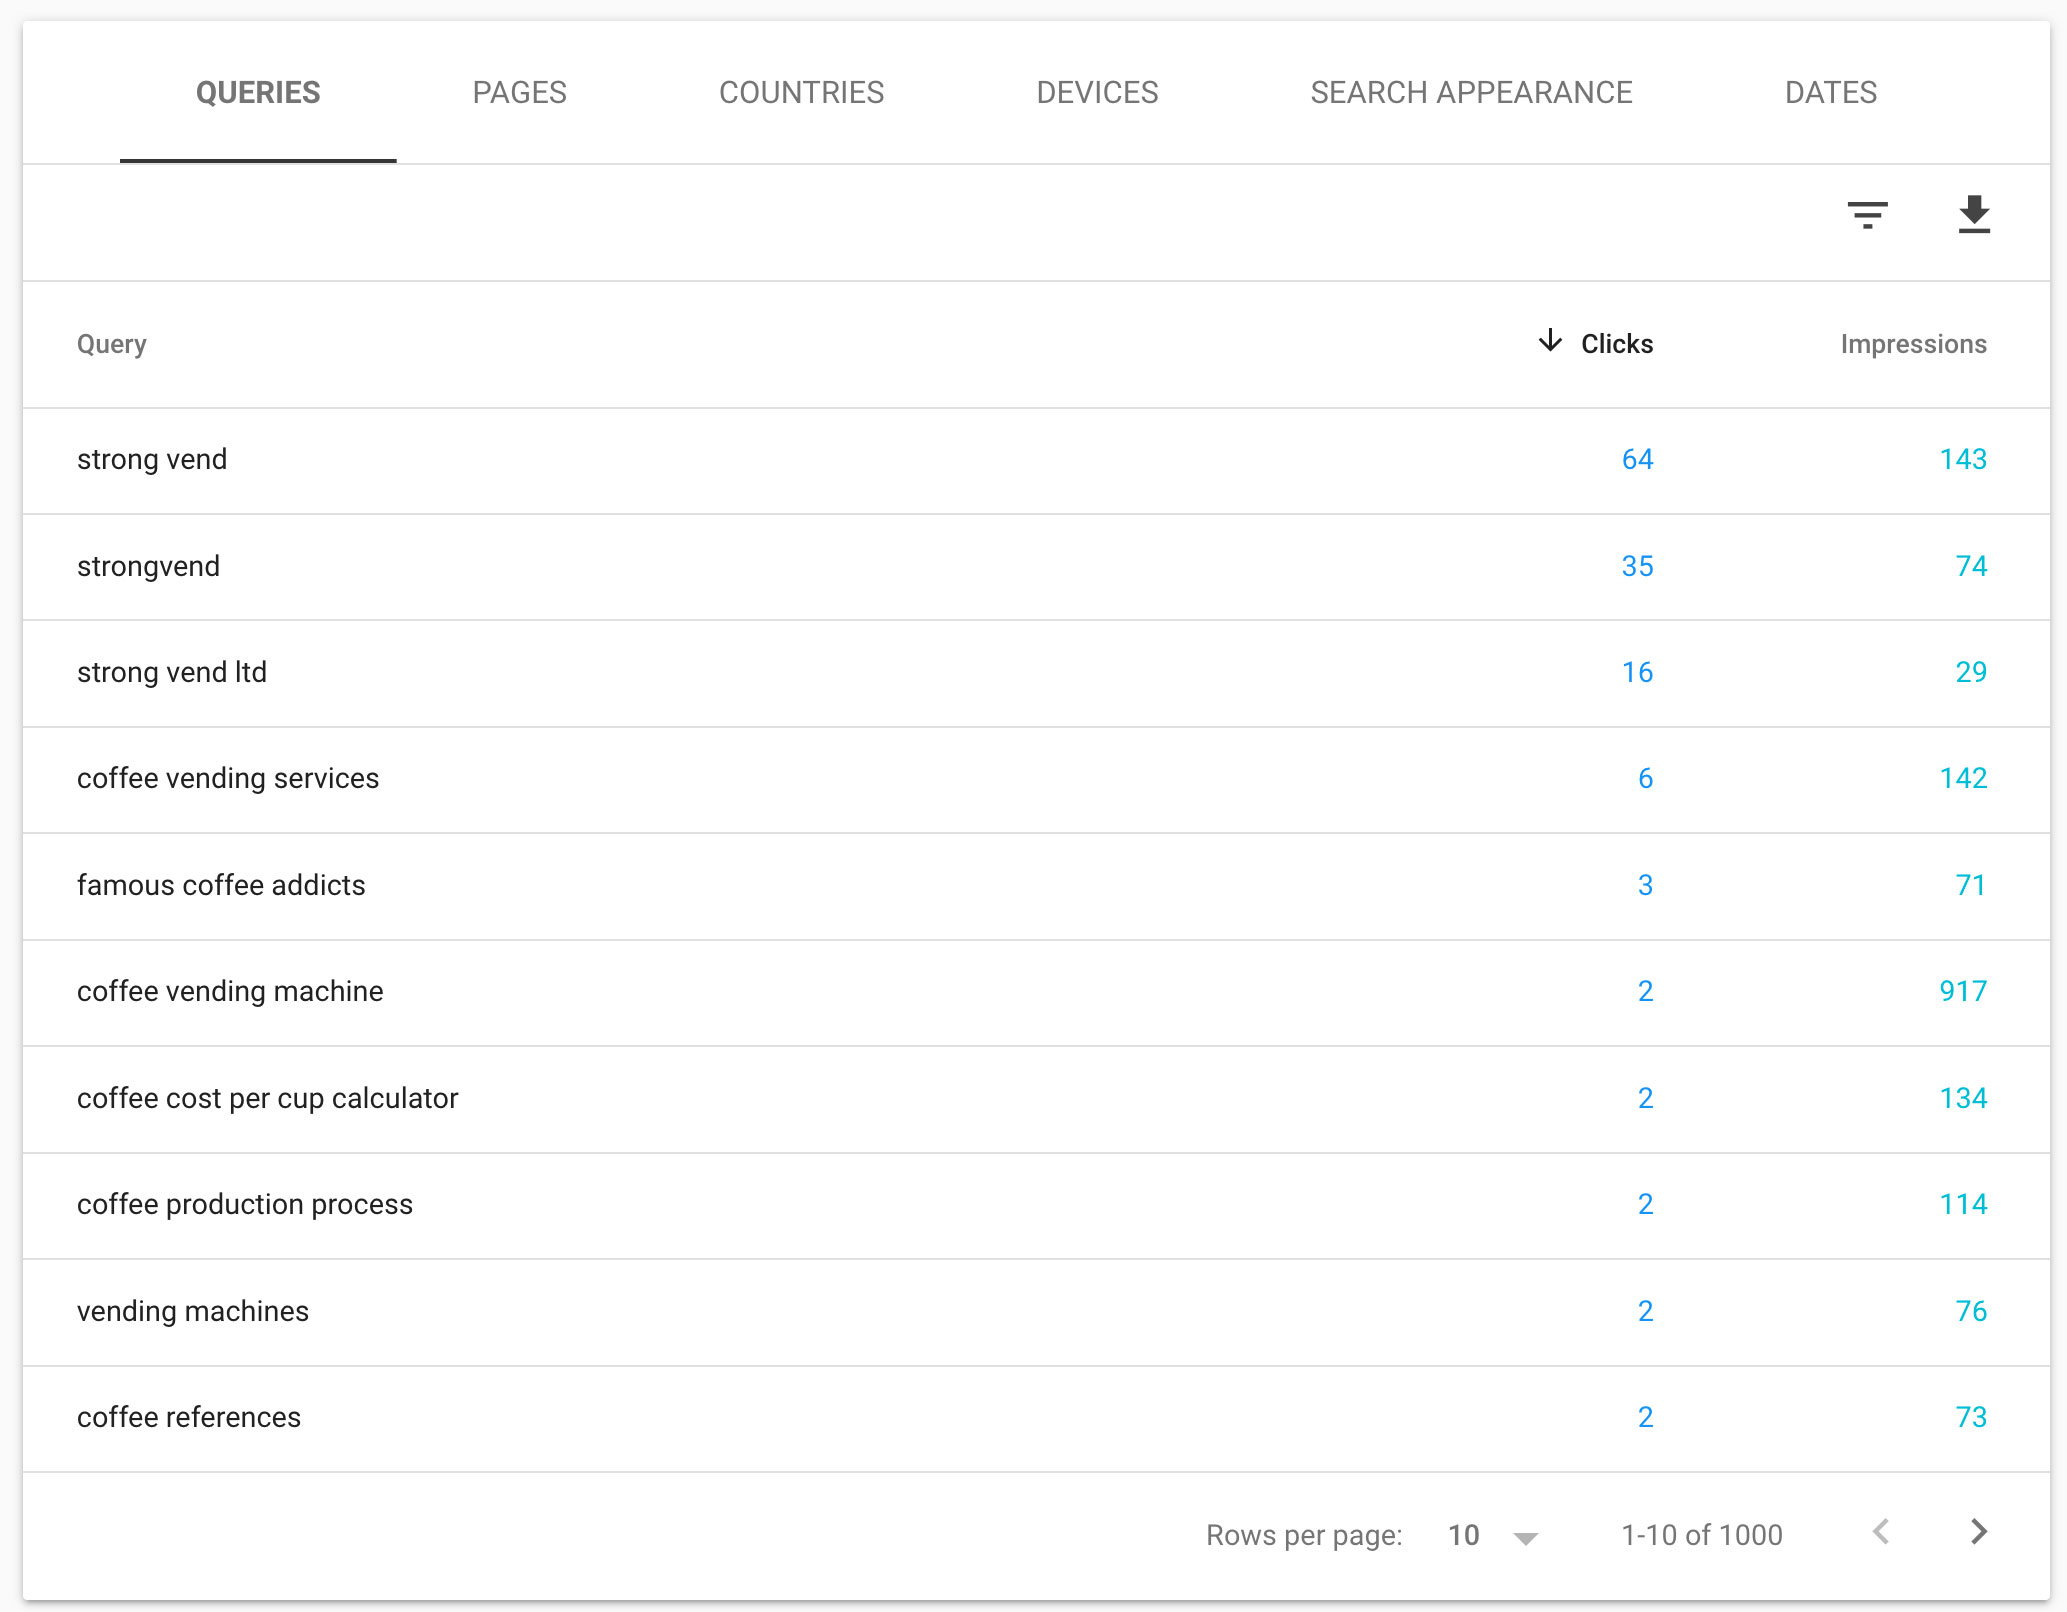Click the 142 impressions value

point(1963,778)
